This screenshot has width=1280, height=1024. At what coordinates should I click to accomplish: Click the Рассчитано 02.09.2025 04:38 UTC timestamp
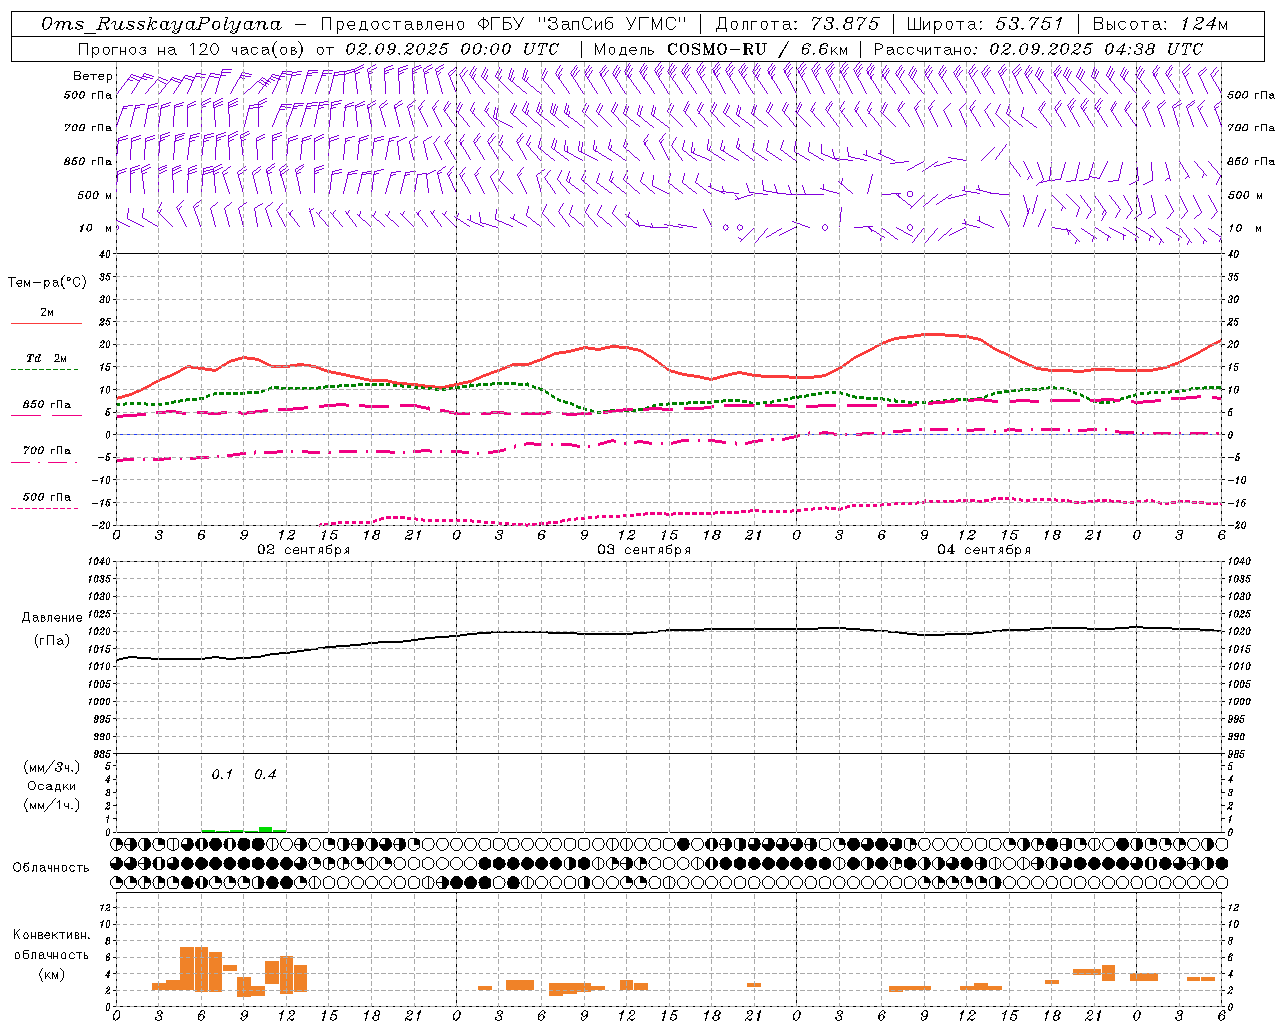point(1038,49)
